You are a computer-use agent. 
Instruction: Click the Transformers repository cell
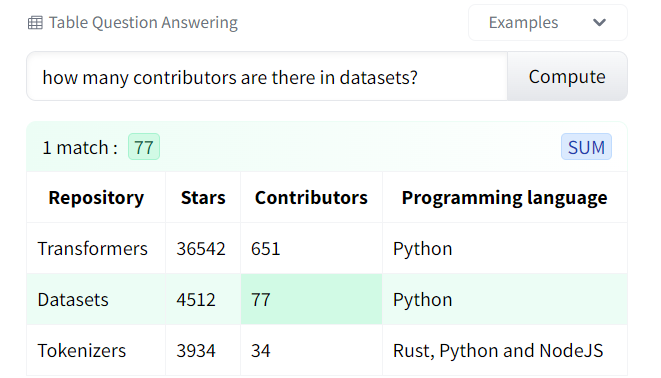tap(96, 248)
